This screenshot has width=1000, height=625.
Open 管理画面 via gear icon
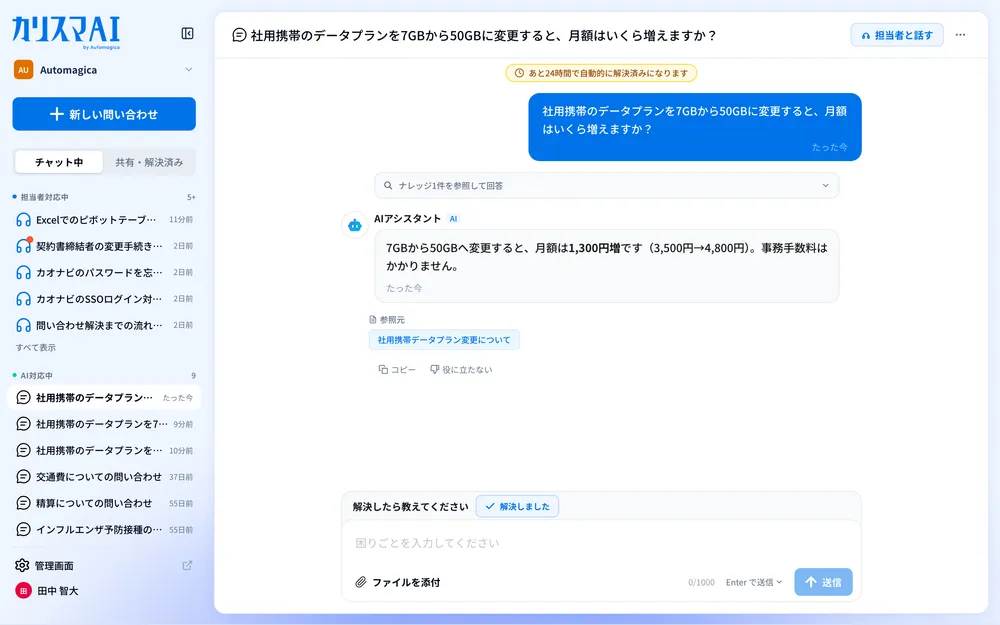[x=22, y=566]
